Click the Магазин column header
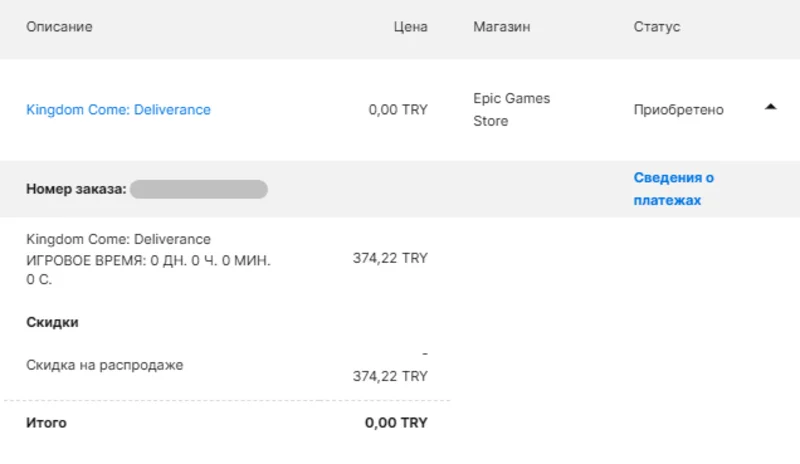 pyautogui.click(x=502, y=27)
